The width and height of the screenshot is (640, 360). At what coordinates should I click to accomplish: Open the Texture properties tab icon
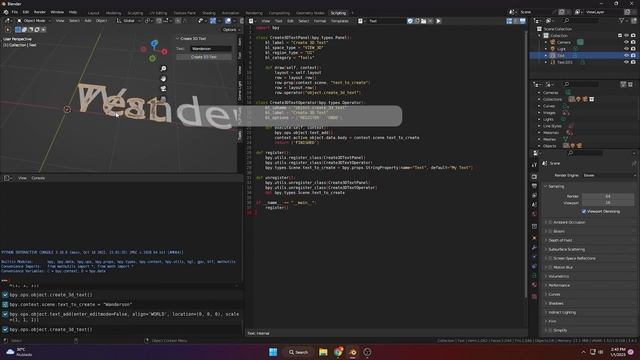[534, 297]
